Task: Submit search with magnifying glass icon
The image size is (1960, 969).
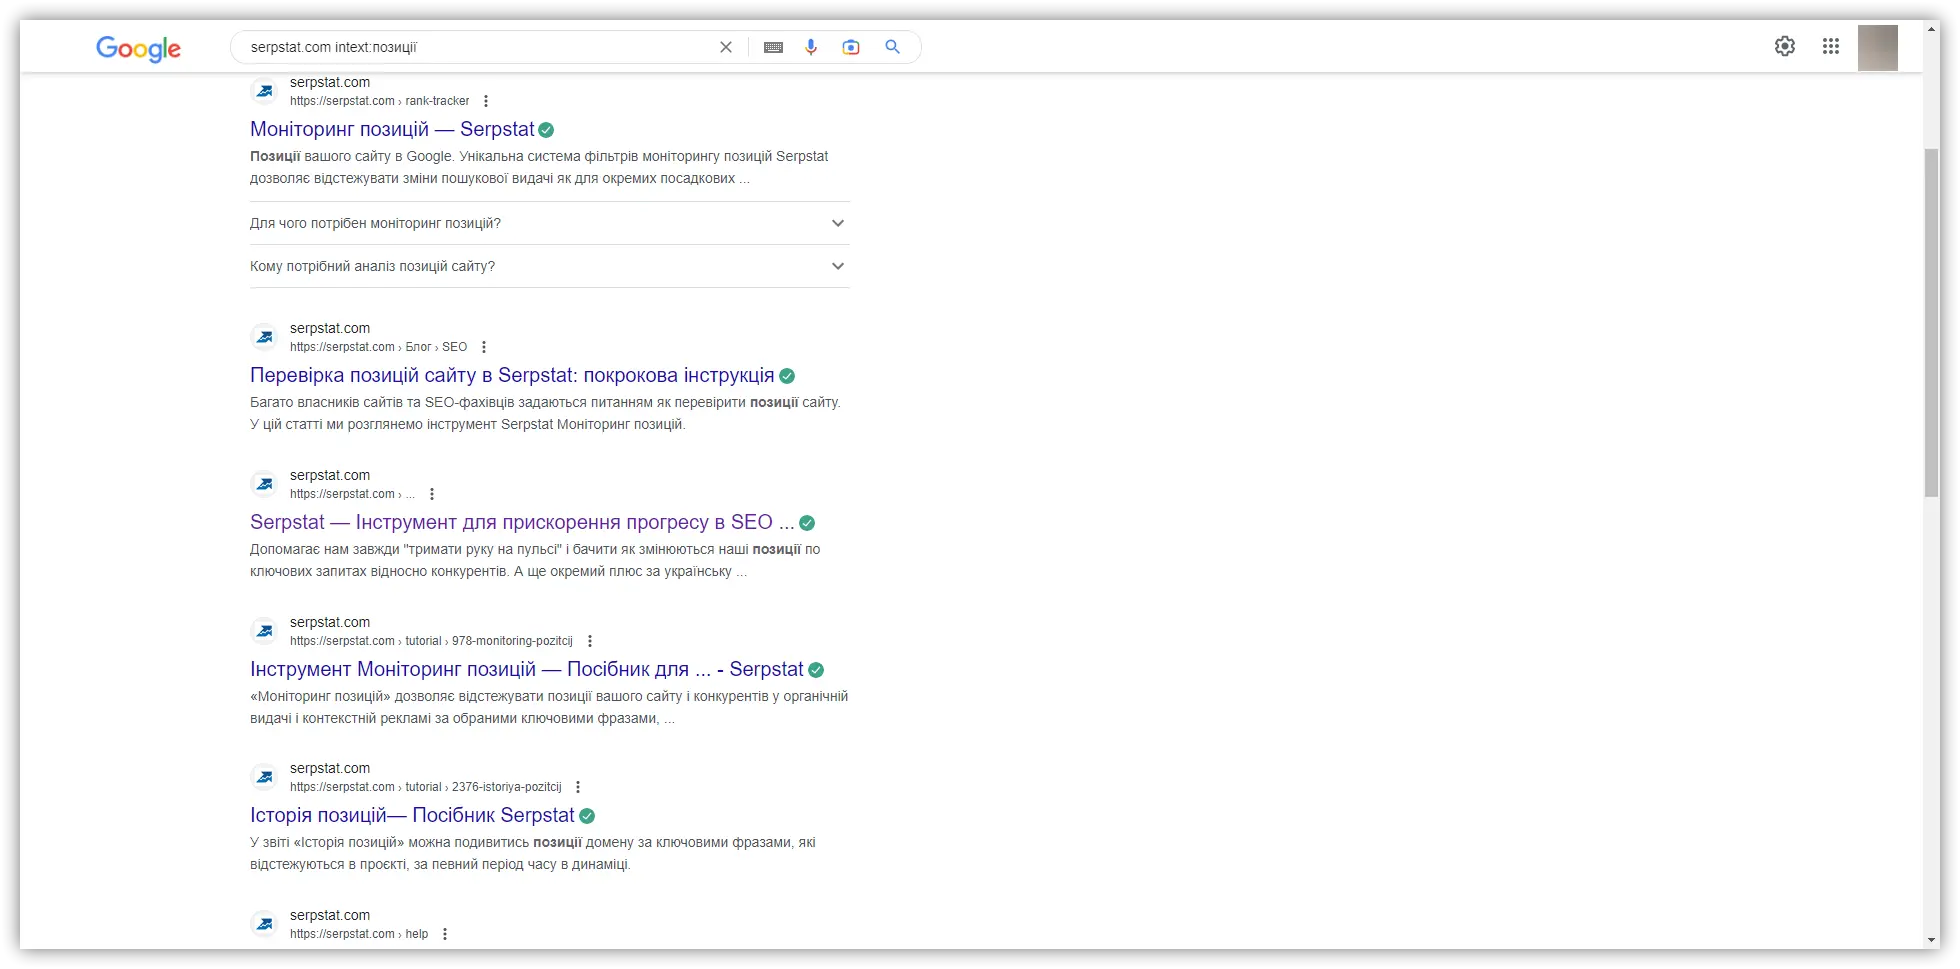Action: (x=893, y=47)
